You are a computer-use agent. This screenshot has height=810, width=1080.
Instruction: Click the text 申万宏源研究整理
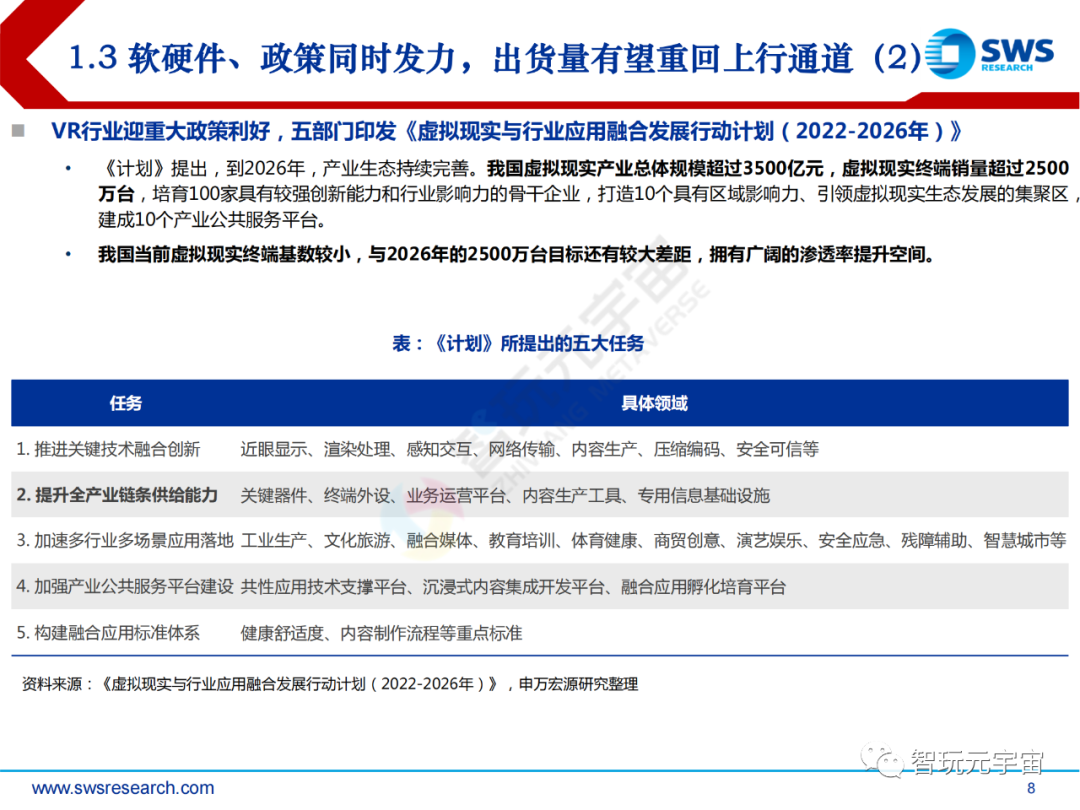[x=579, y=684]
